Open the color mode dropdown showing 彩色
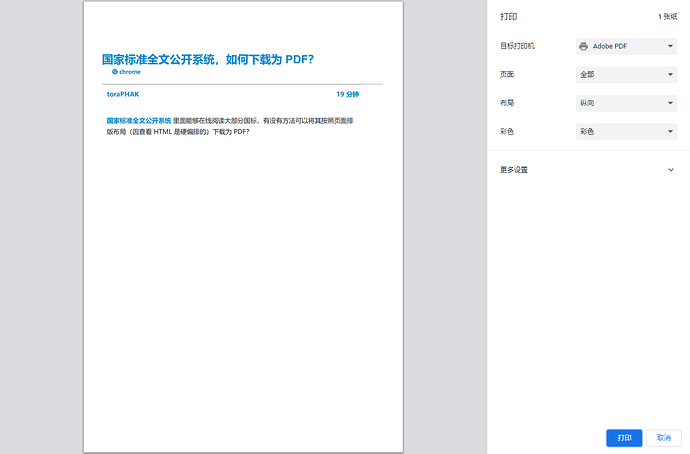 626,131
